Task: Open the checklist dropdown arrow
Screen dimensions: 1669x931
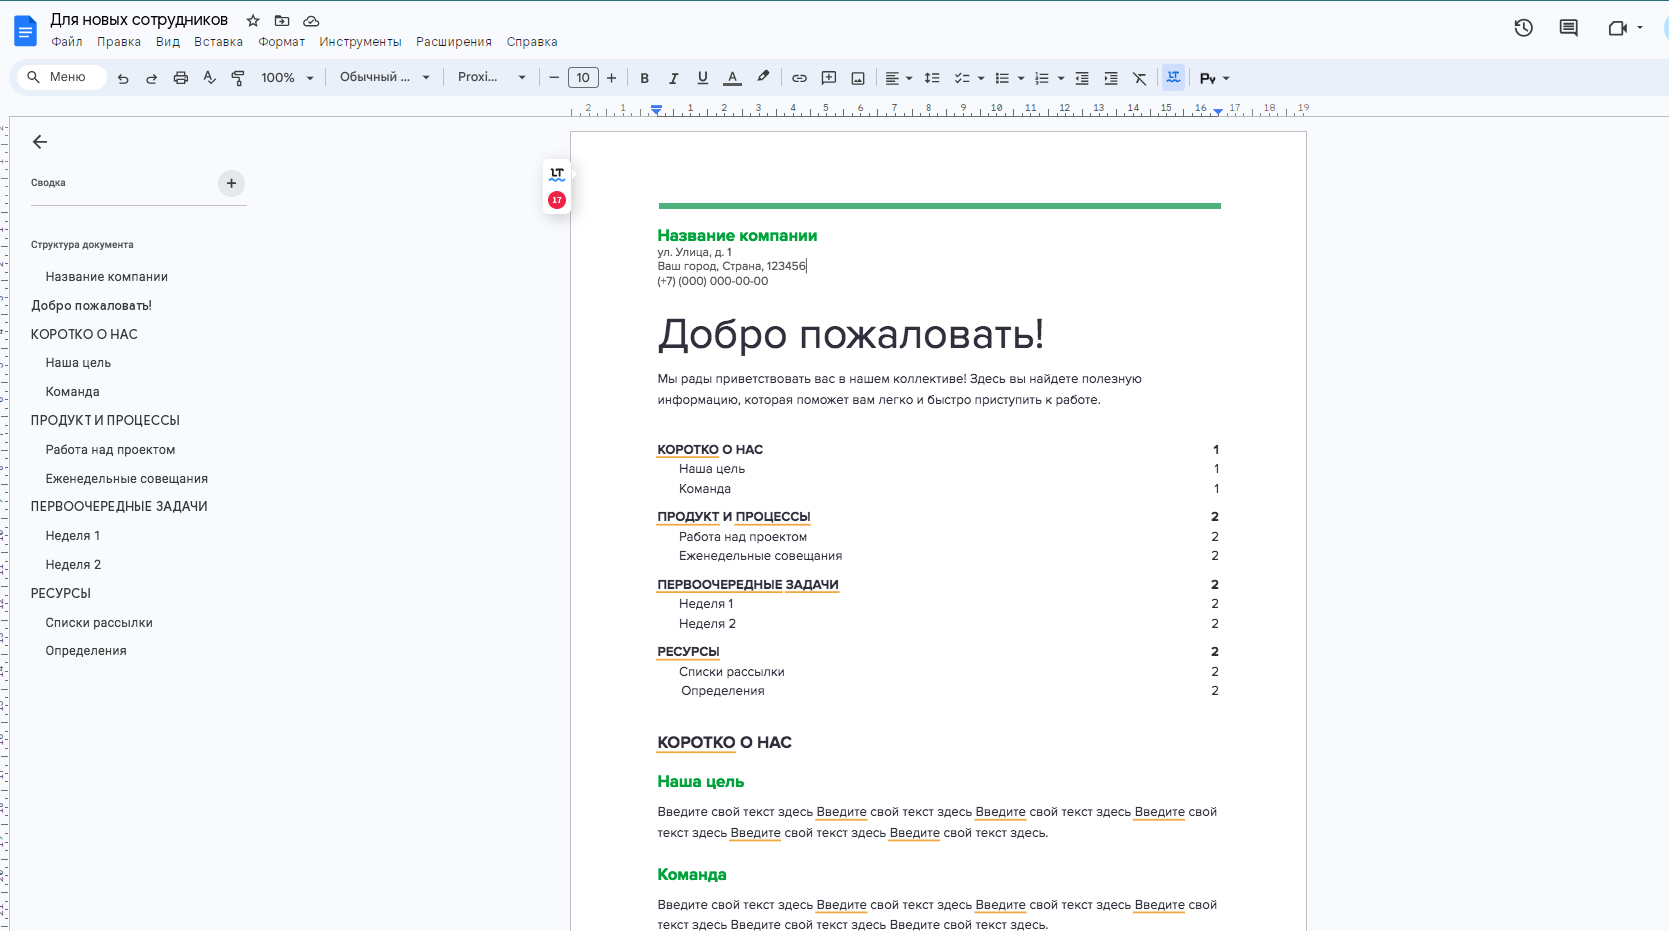Action: coord(981,78)
